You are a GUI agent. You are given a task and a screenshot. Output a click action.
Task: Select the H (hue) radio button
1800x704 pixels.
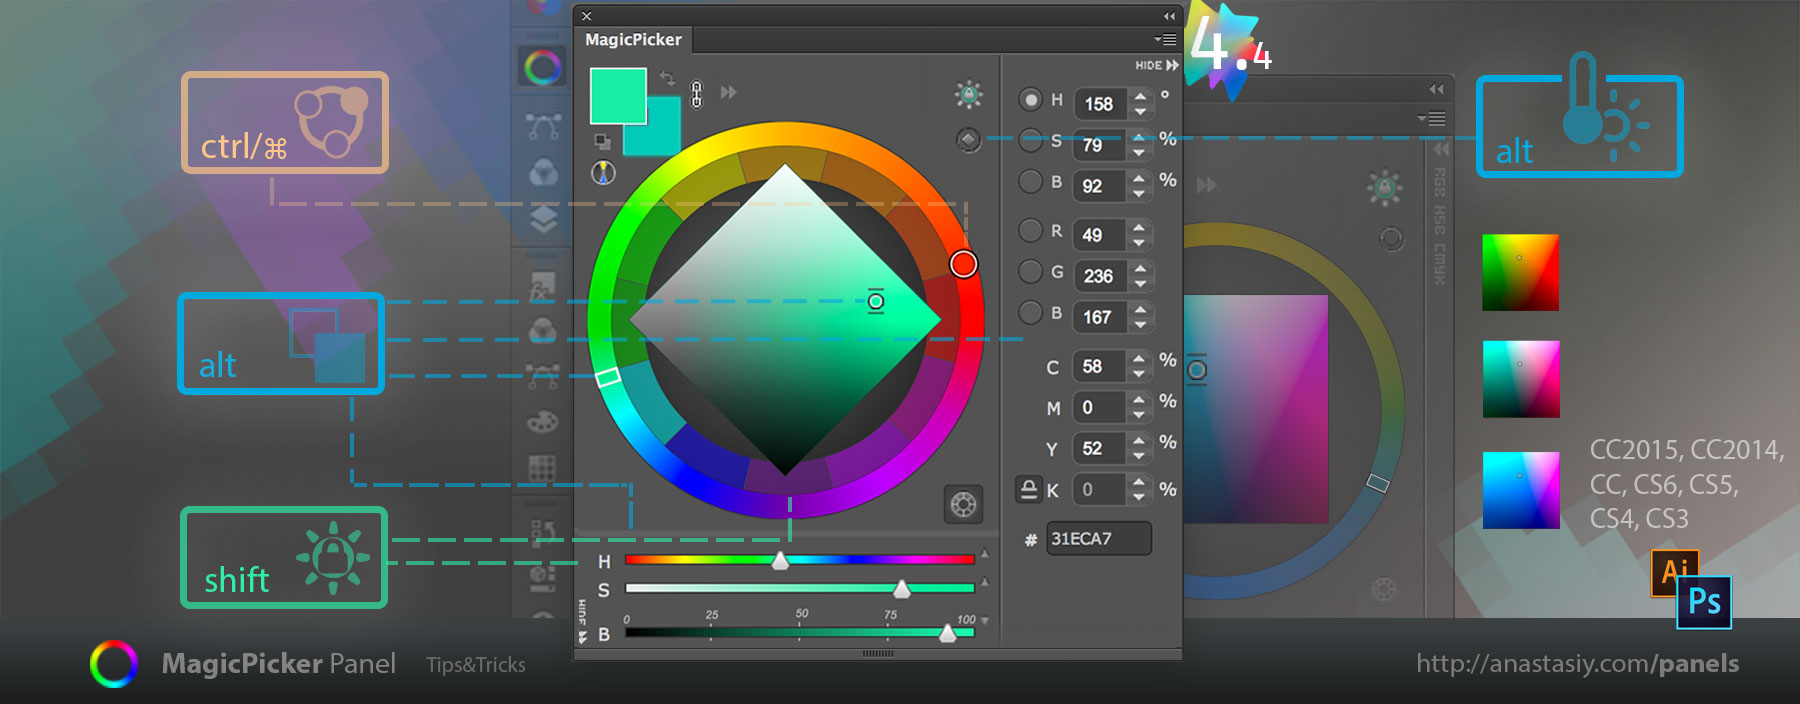coord(1030,100)
